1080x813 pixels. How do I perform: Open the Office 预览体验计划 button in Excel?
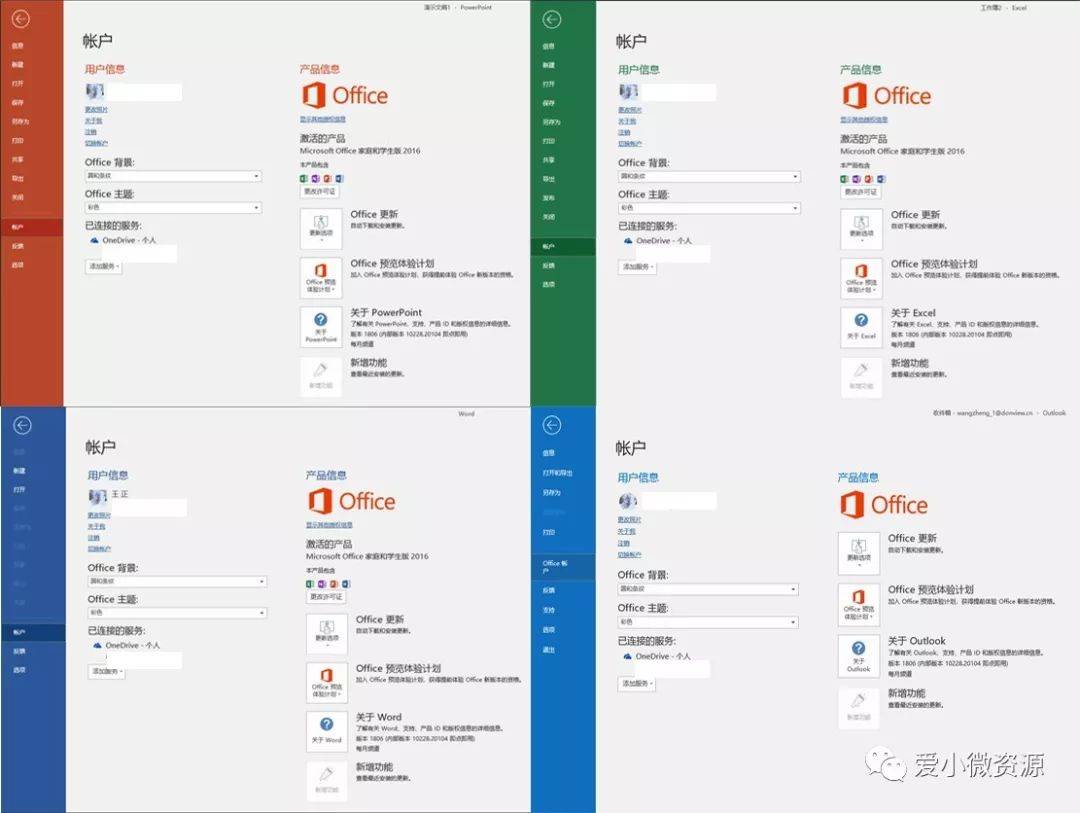pos(861,278)
